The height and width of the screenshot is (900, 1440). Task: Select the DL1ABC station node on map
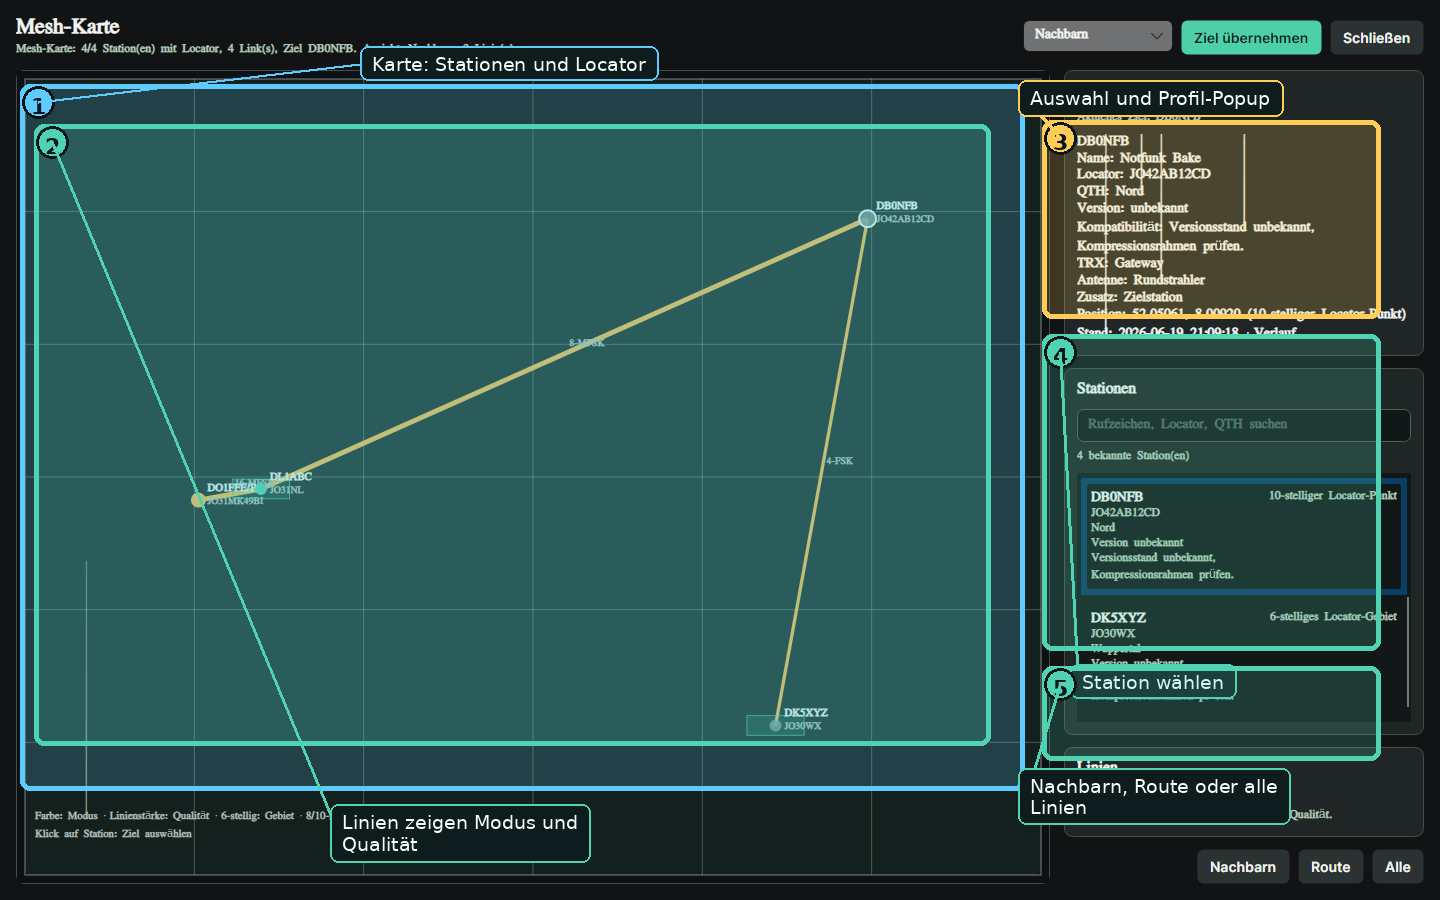(261, 489)
